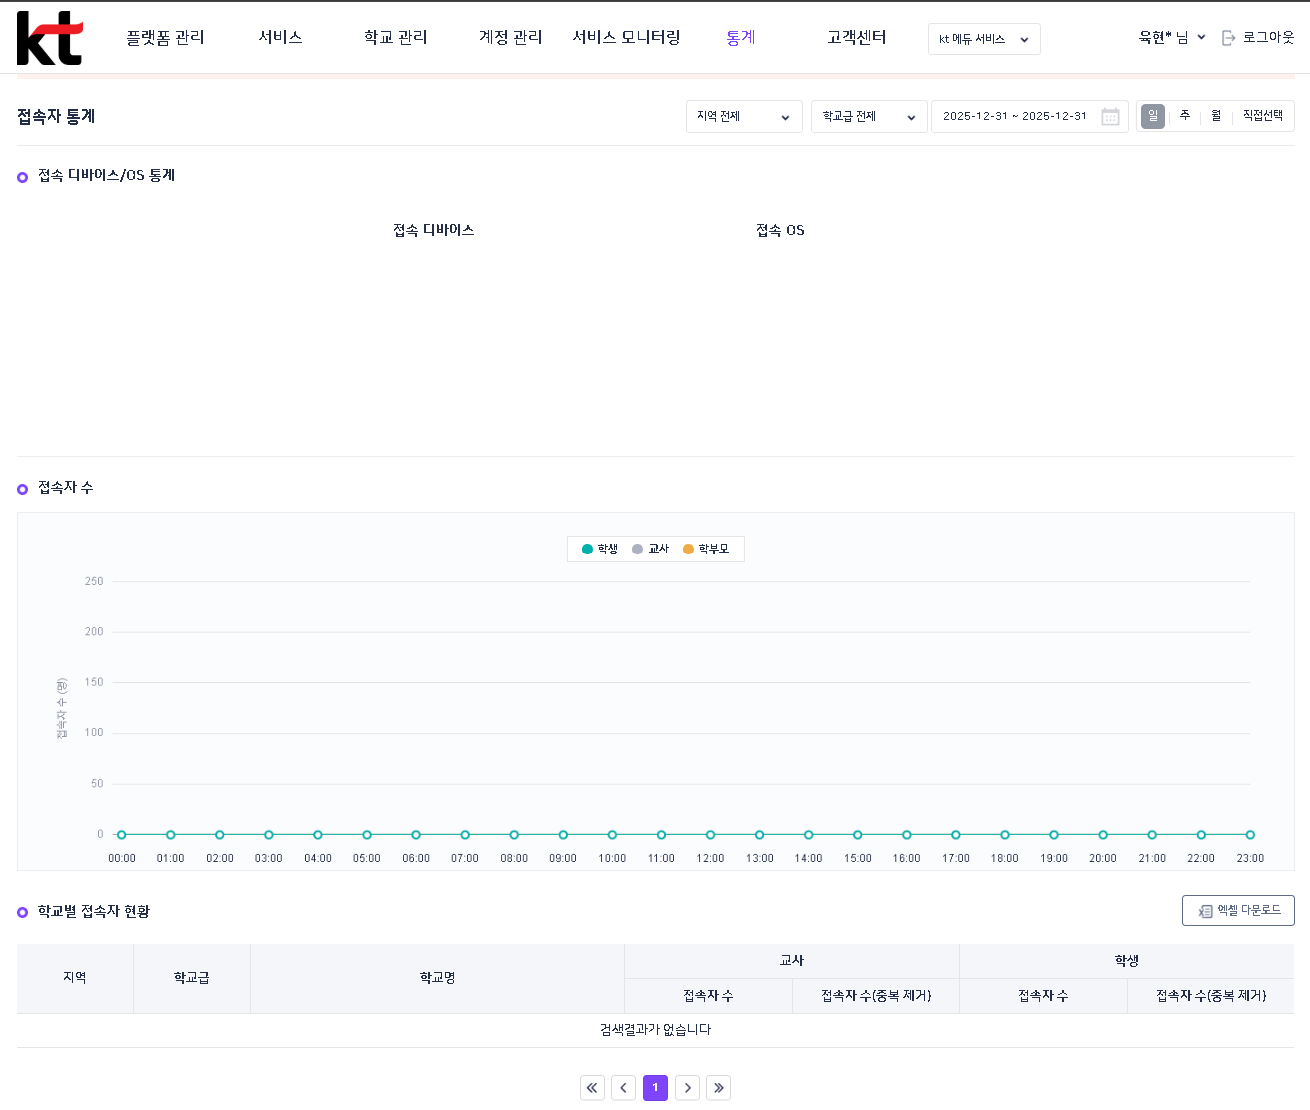Image resolution: width=1310 pixels, height=1110 pixels.
Task: Select the 직접선택 period option
Action: click(1262, 116)
